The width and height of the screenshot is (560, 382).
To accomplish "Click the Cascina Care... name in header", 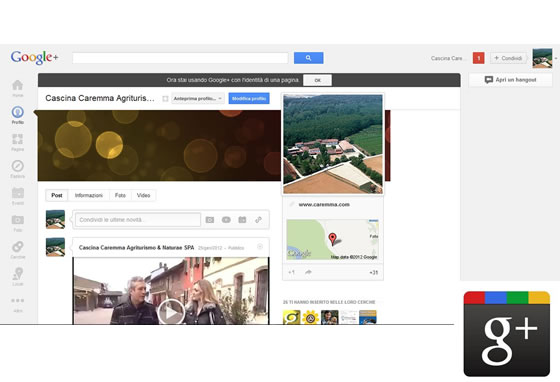I will pos(447,58).
